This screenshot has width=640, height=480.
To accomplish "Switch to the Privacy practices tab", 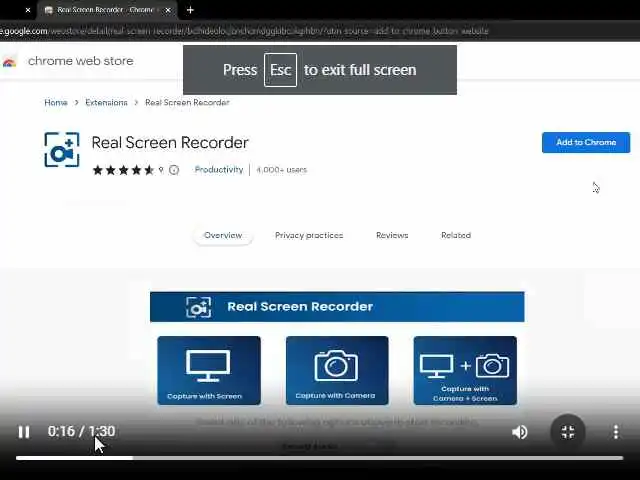I will click(x=309, y=236).
